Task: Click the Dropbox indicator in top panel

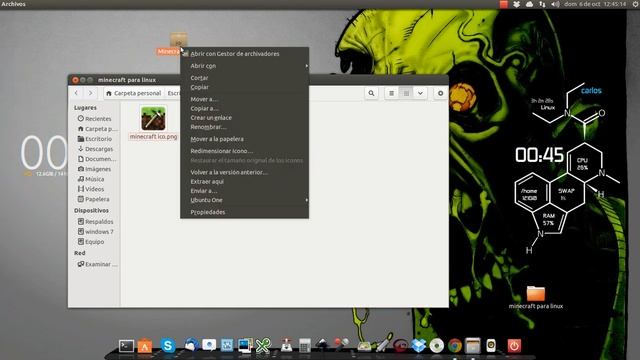Action: pyautogui.click(x=516, y=4)
